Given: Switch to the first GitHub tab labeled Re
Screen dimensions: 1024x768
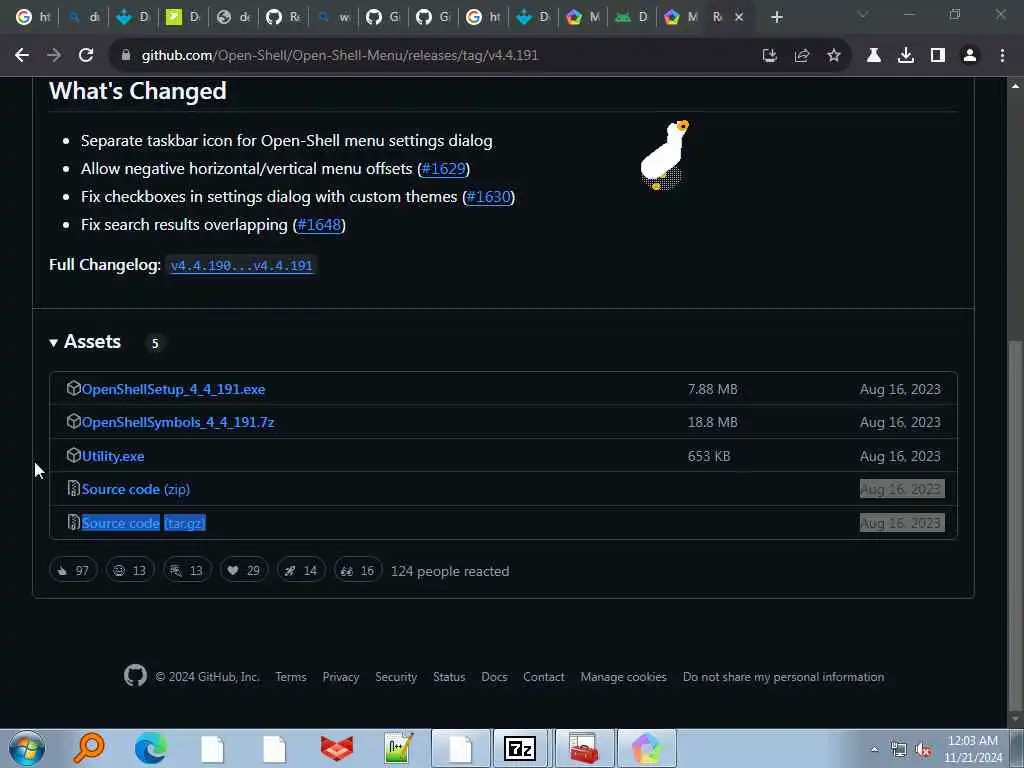Looking at the screenshot, I should point(283,17).
